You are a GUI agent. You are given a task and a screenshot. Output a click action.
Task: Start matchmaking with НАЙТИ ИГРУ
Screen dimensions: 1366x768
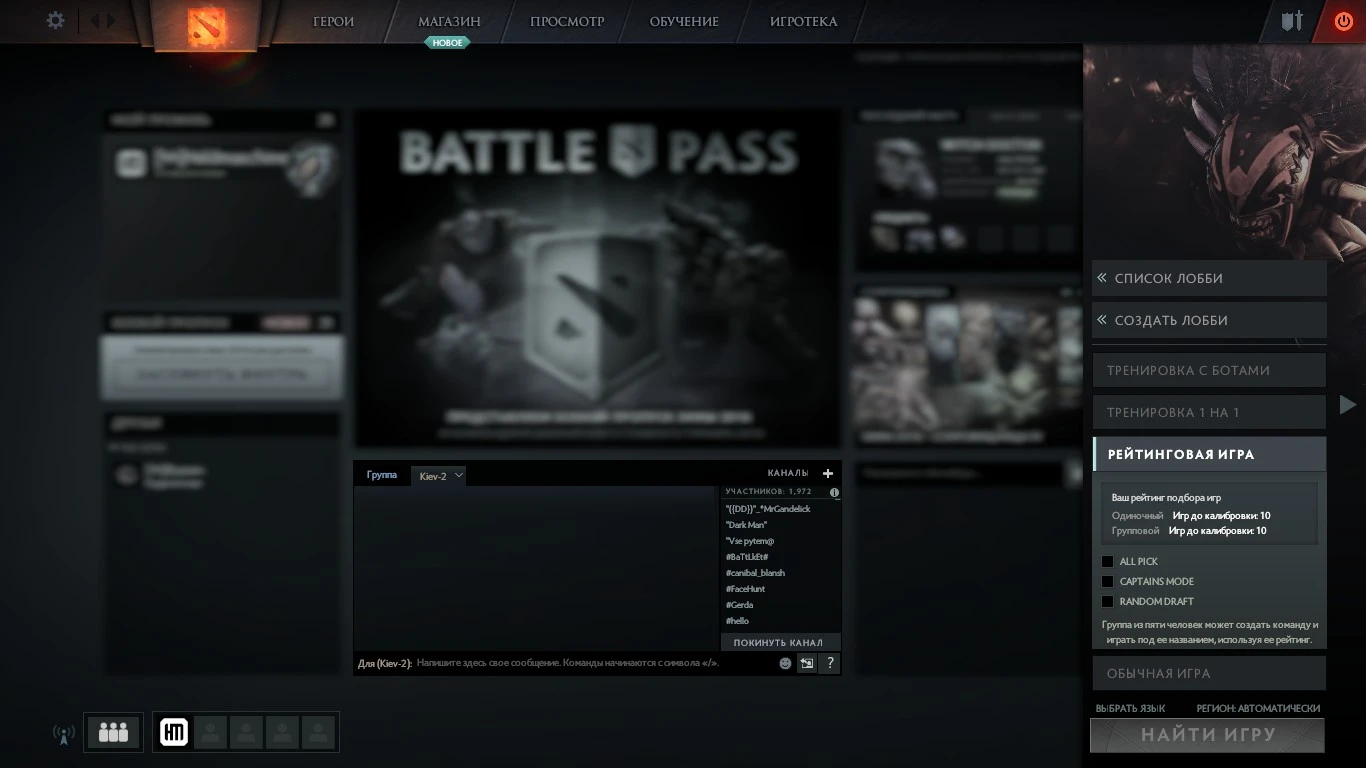point(1208,735)
